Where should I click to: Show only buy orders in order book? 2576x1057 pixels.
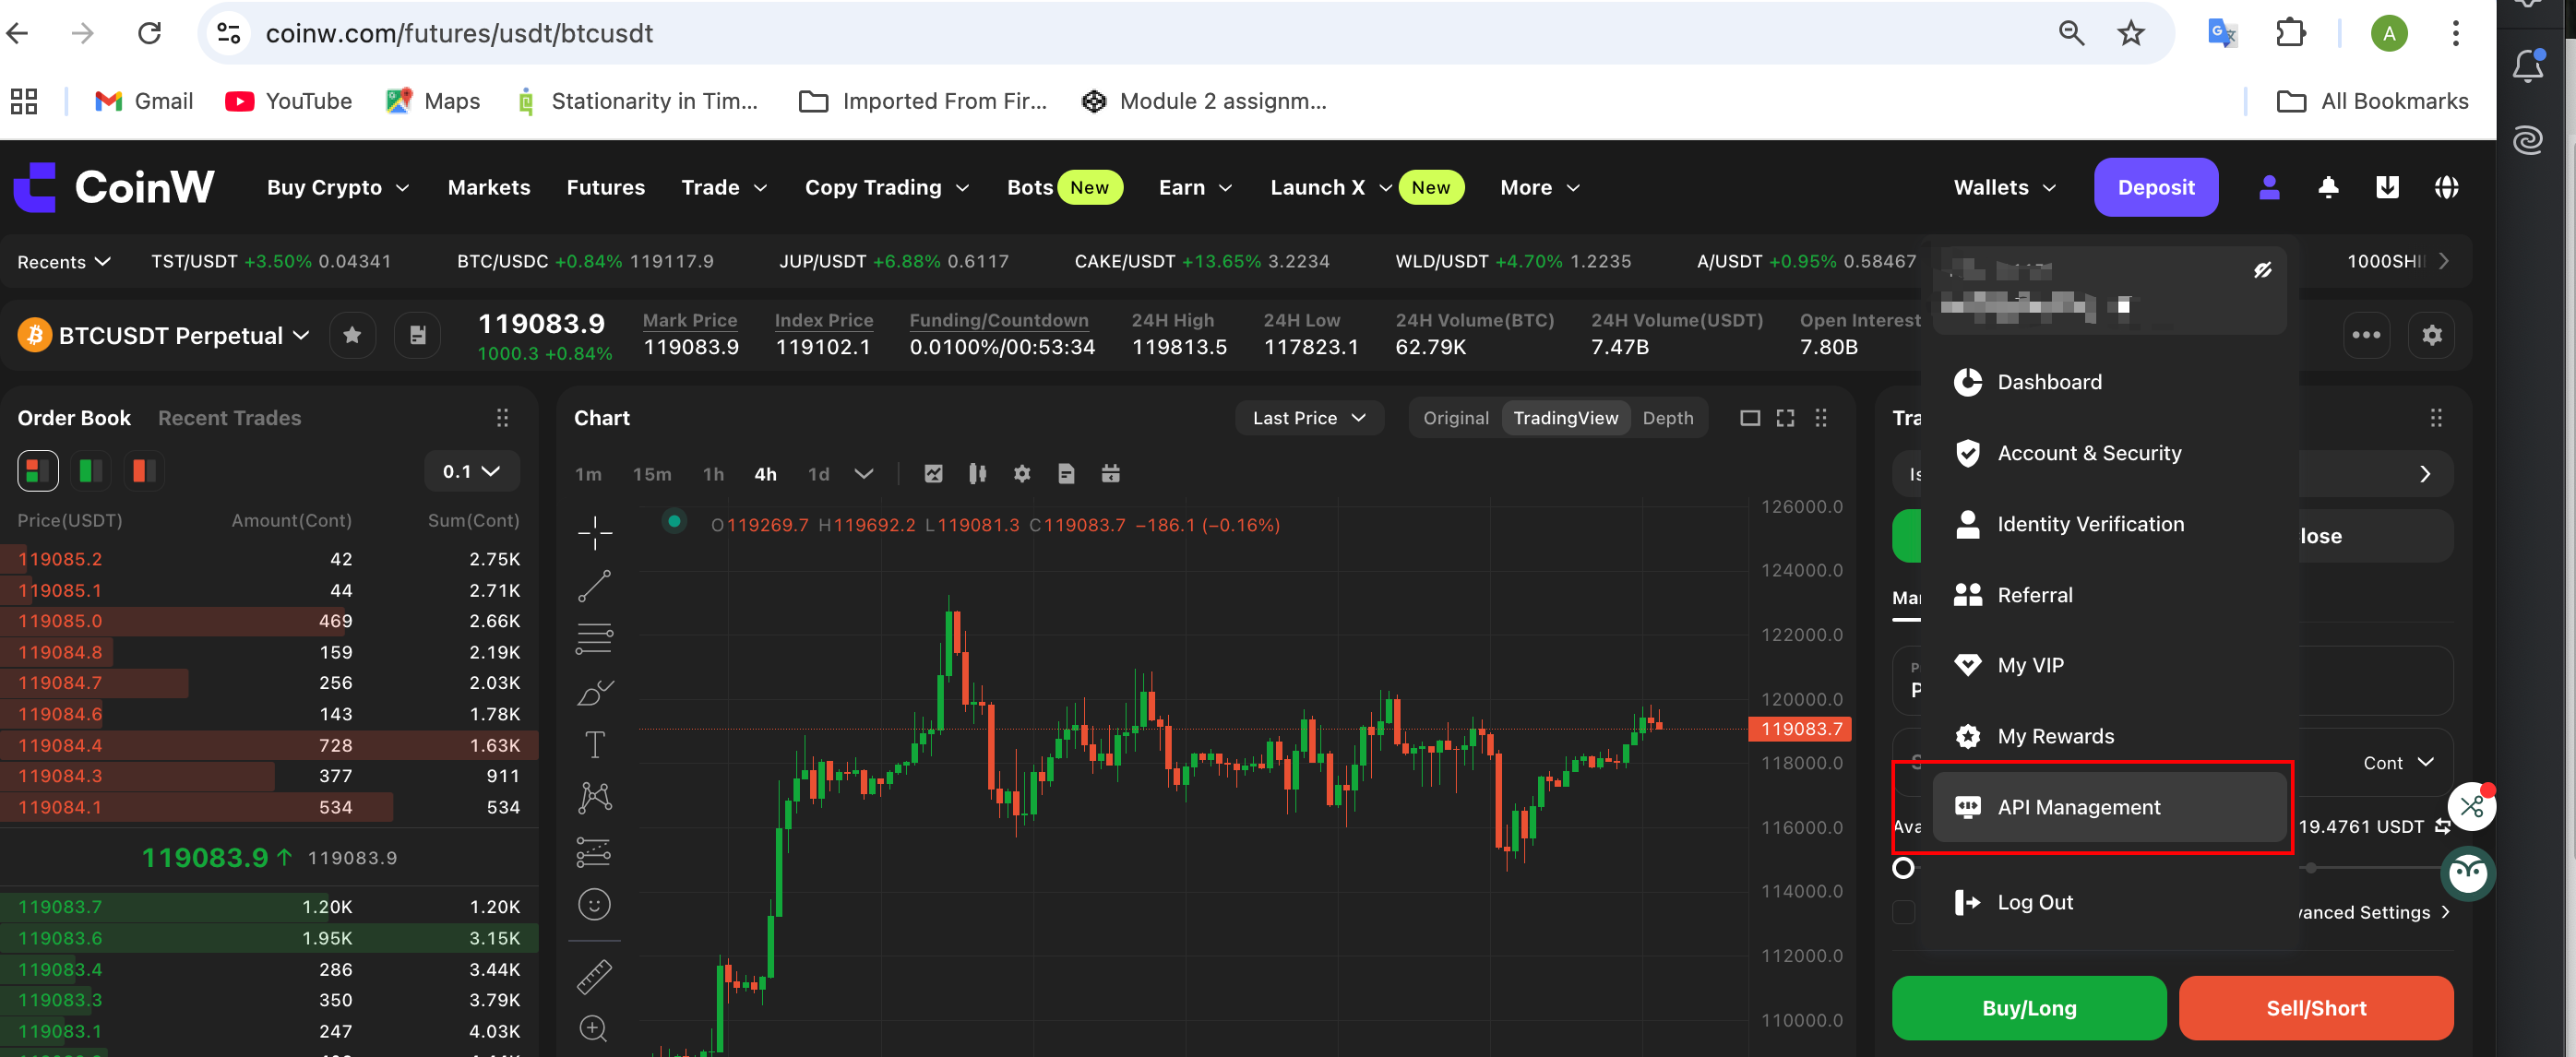[90, 471]
